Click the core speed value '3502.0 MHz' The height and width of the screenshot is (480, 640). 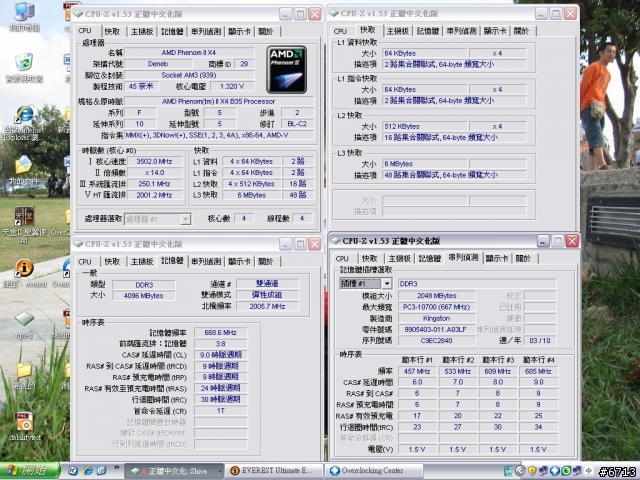(x=154, y=162)
